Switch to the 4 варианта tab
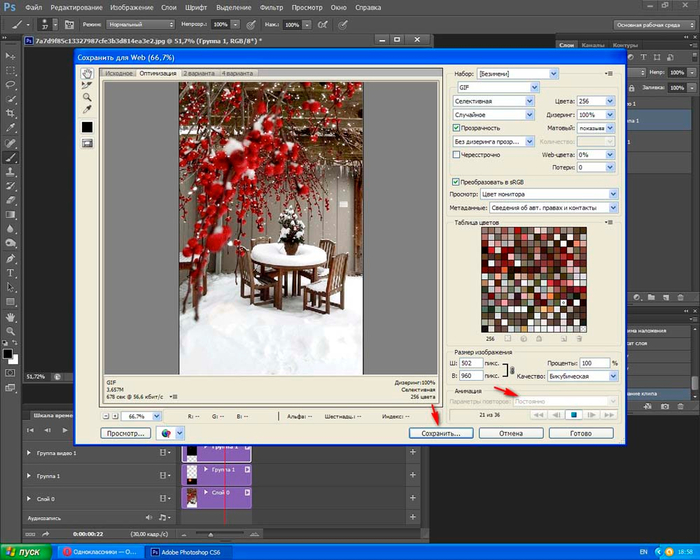Viewport: 700px width, 560px height. pyautogui.click(x=238, y=73)
